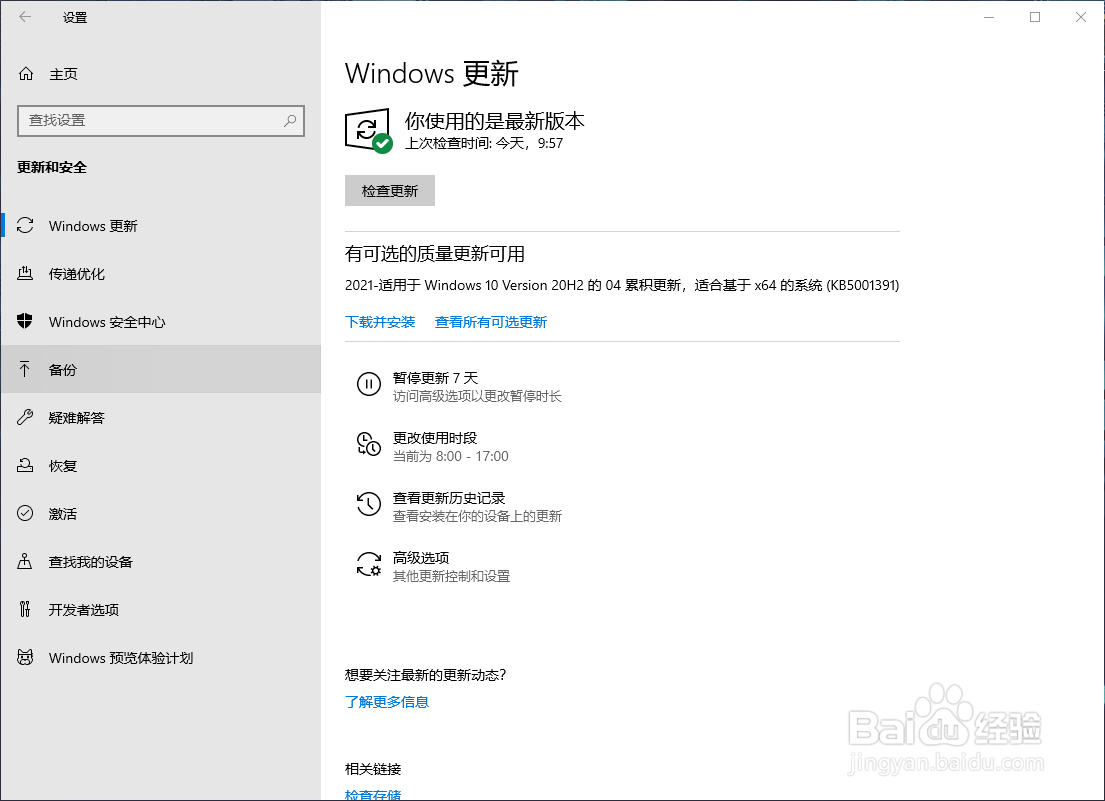
Task: 点击备份的上传箭头图标
Action: pyautogui.click(x=25, y=369)
